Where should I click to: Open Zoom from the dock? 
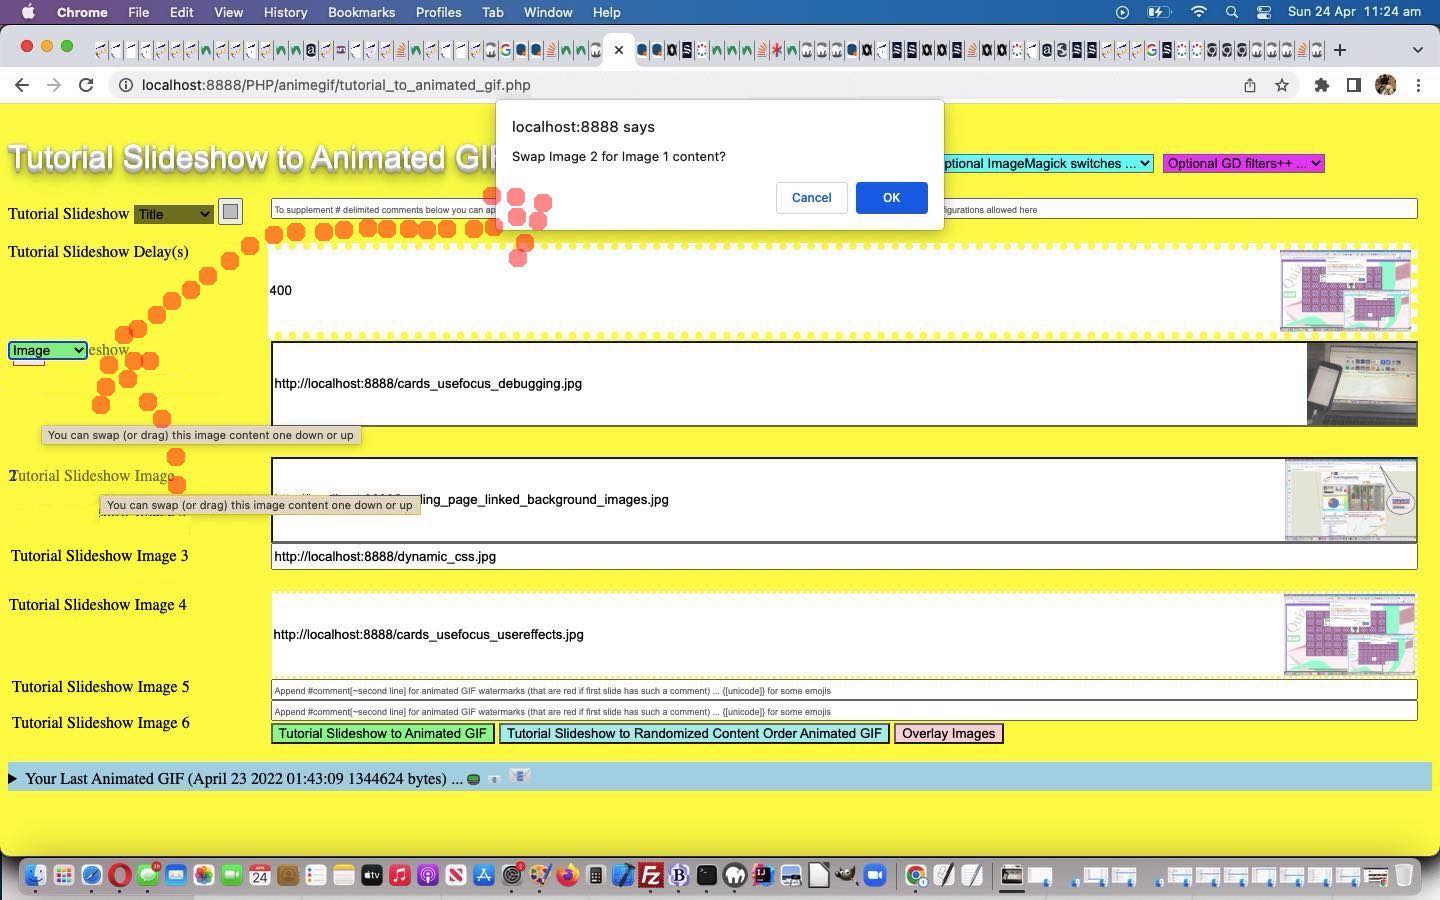click(875, 876)
